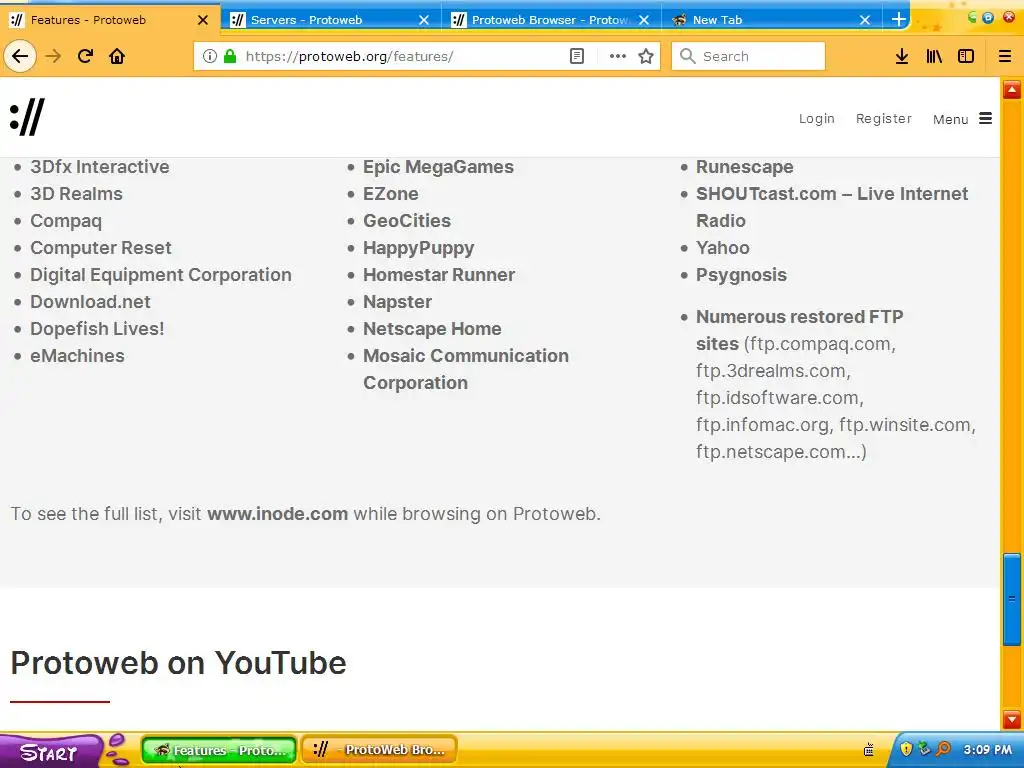The image size is (1024, 768).
Task: Click Digital Equipment Corporation entry
Action: coord(161,275)
